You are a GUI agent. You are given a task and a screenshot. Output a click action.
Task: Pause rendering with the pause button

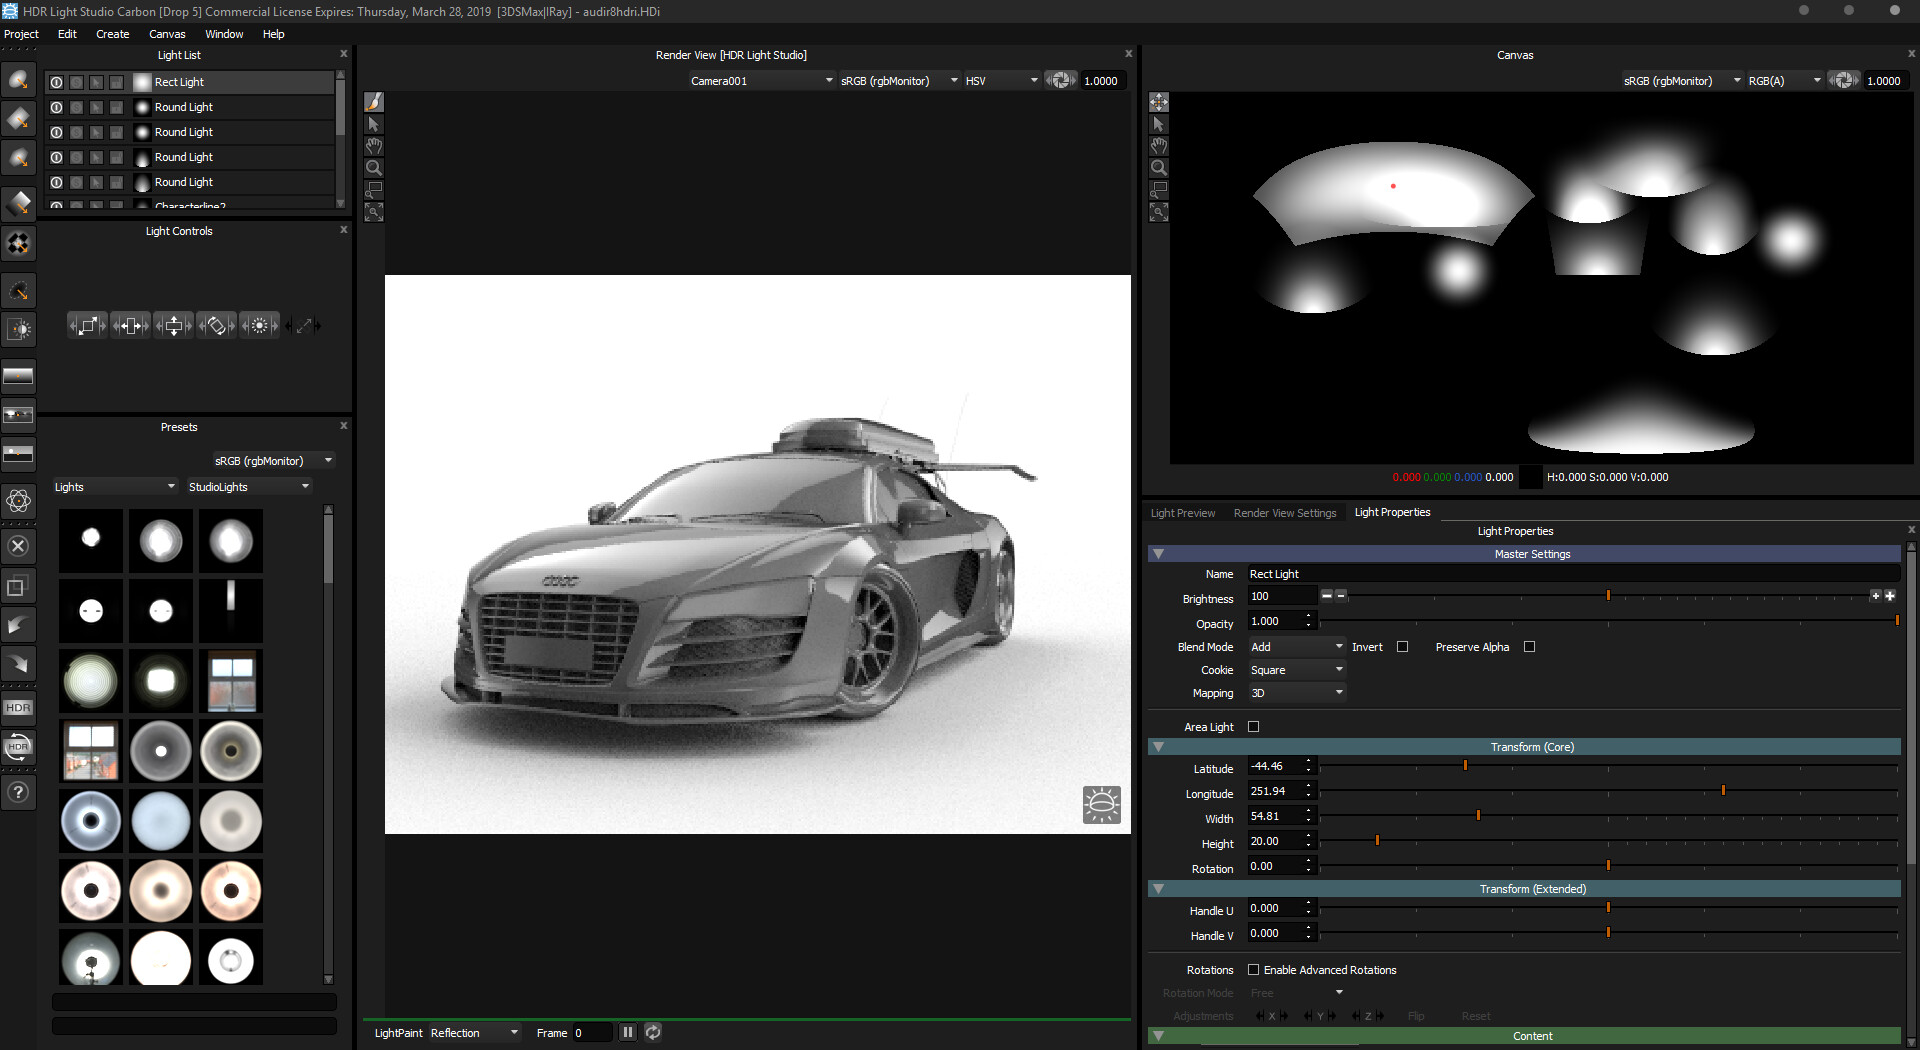[628, 1032]
